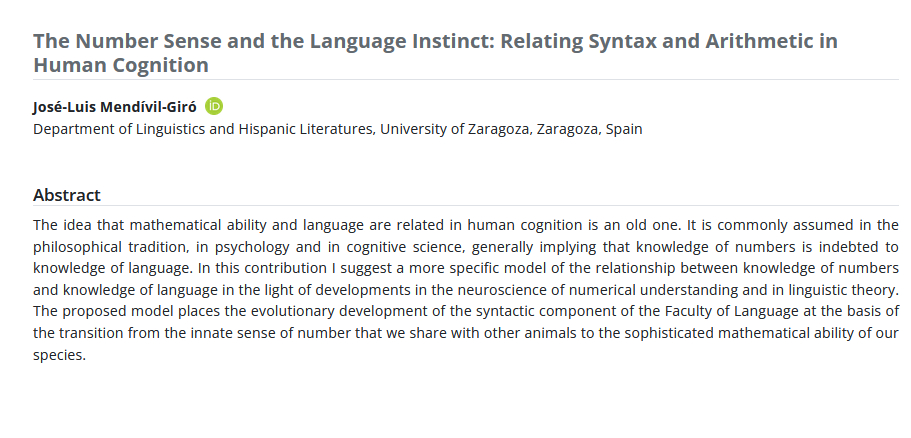The height and width of the screenshot is (438, 911).
Task: Open author José-Luis Mendívil-Giró's profile link
Action: [115, 107]
